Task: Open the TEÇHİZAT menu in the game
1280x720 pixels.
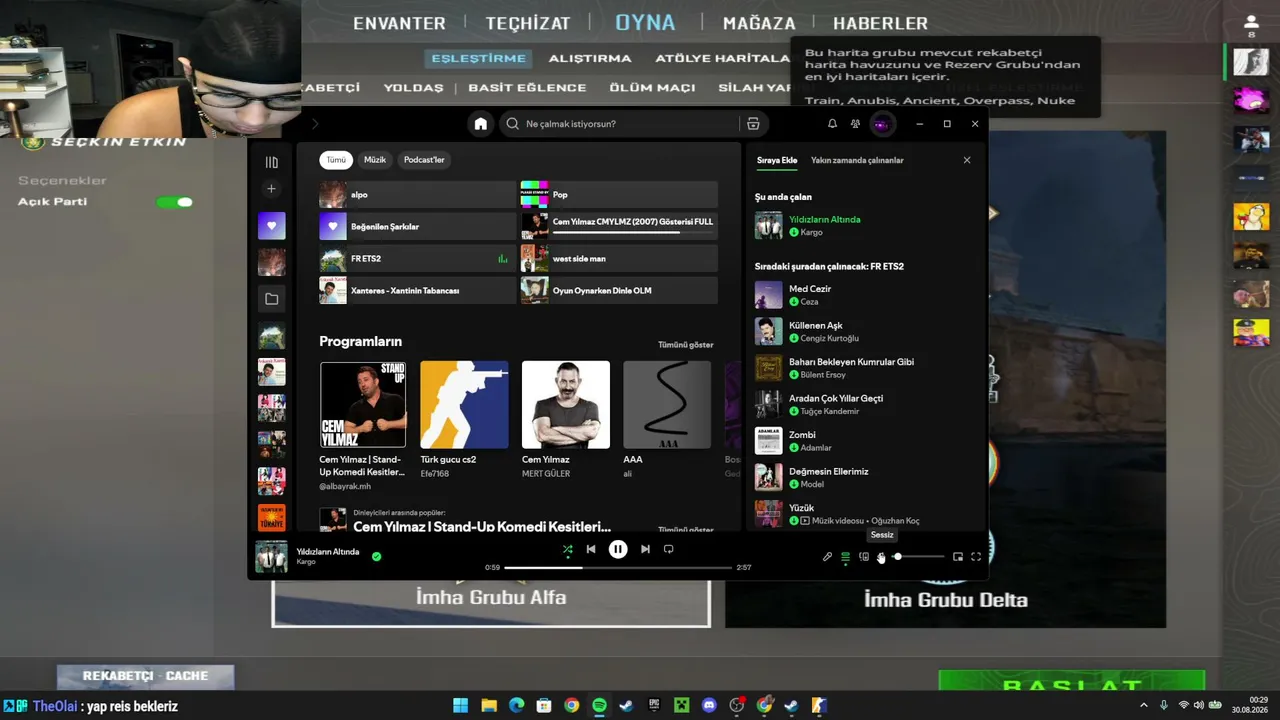Action: pyautogui.click(x=528, y=23)
